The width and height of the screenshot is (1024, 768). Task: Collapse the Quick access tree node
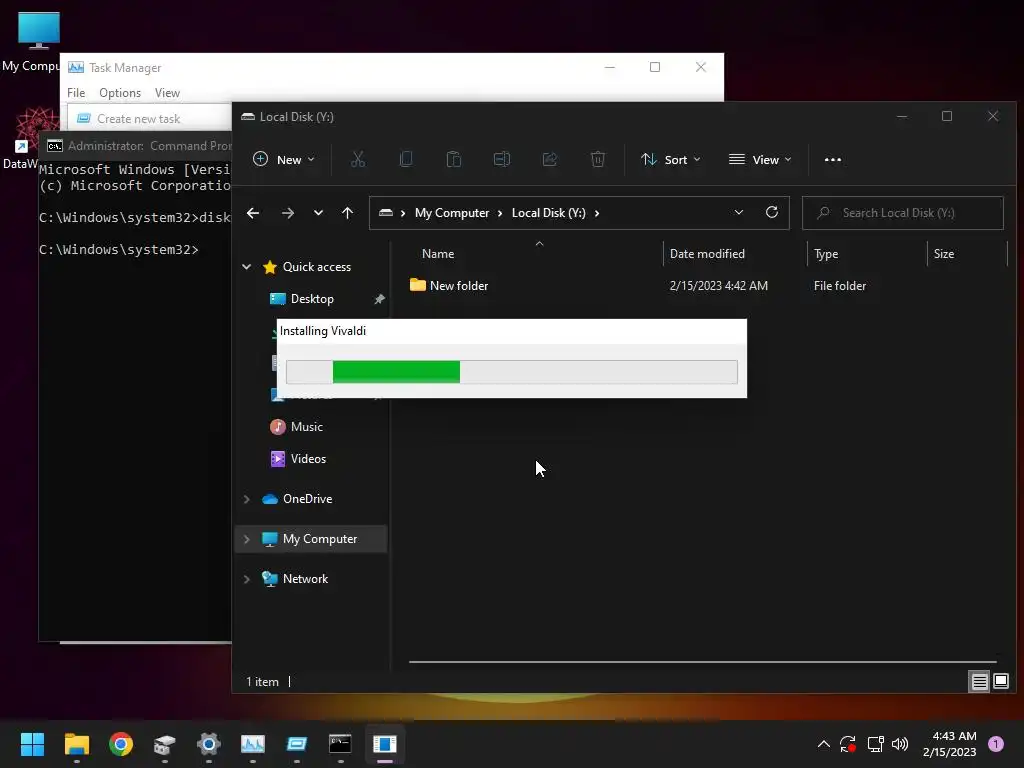pyautogui.click(x=247, y=267)
